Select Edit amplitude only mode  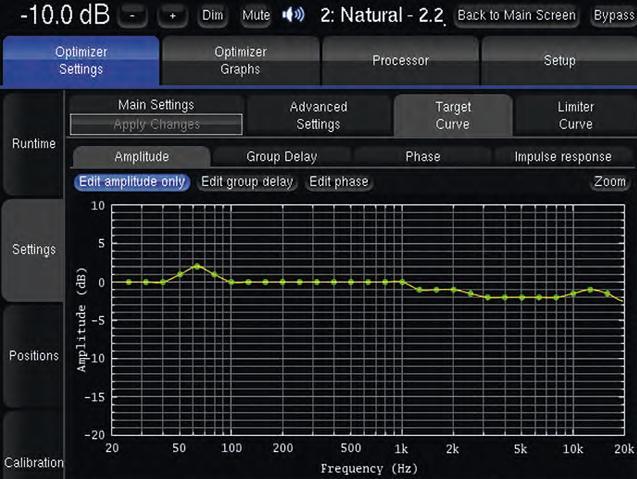132,182
